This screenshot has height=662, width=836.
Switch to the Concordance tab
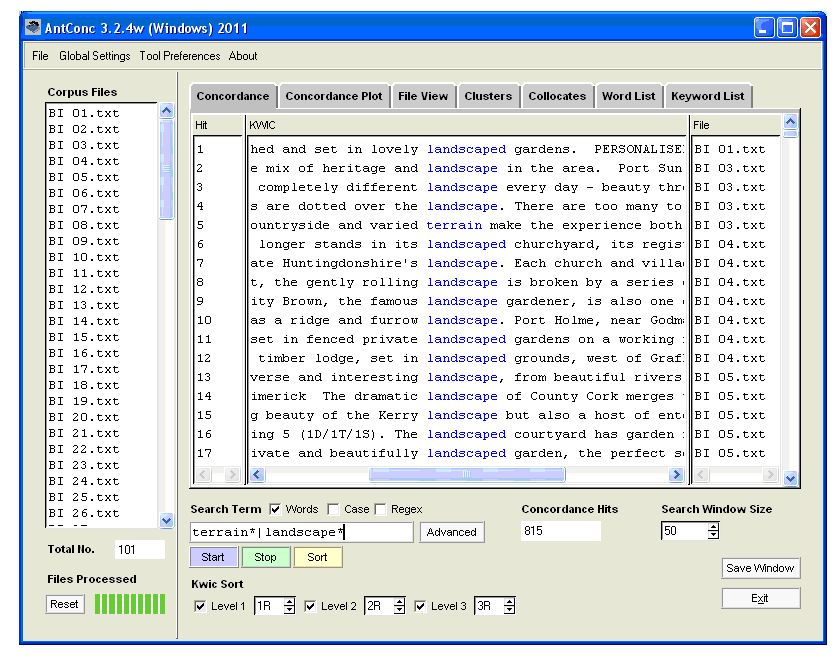pos(233,96)
